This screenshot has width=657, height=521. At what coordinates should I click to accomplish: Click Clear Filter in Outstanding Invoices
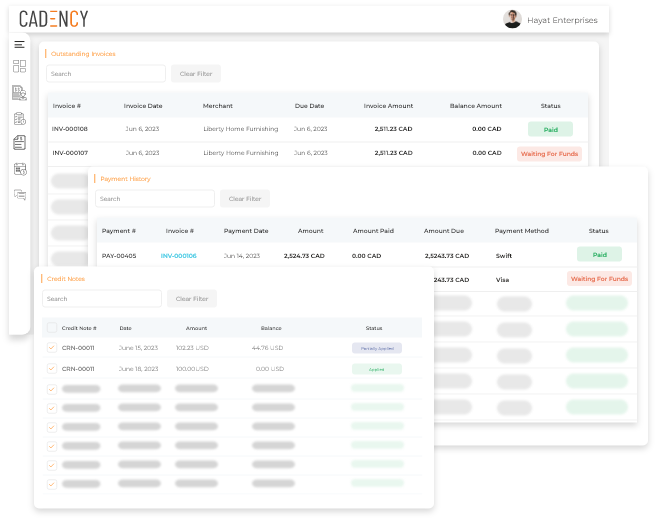tap(196, 74)
